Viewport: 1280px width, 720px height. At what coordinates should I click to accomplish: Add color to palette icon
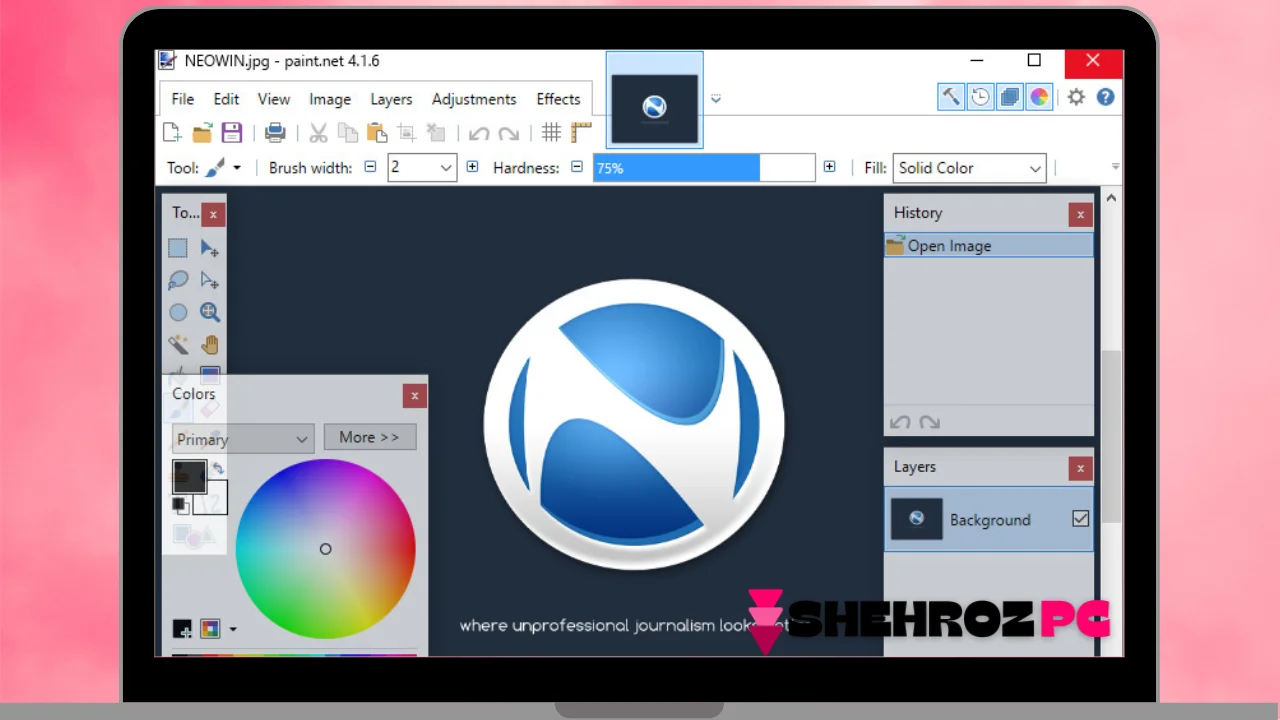pos(182,629)
